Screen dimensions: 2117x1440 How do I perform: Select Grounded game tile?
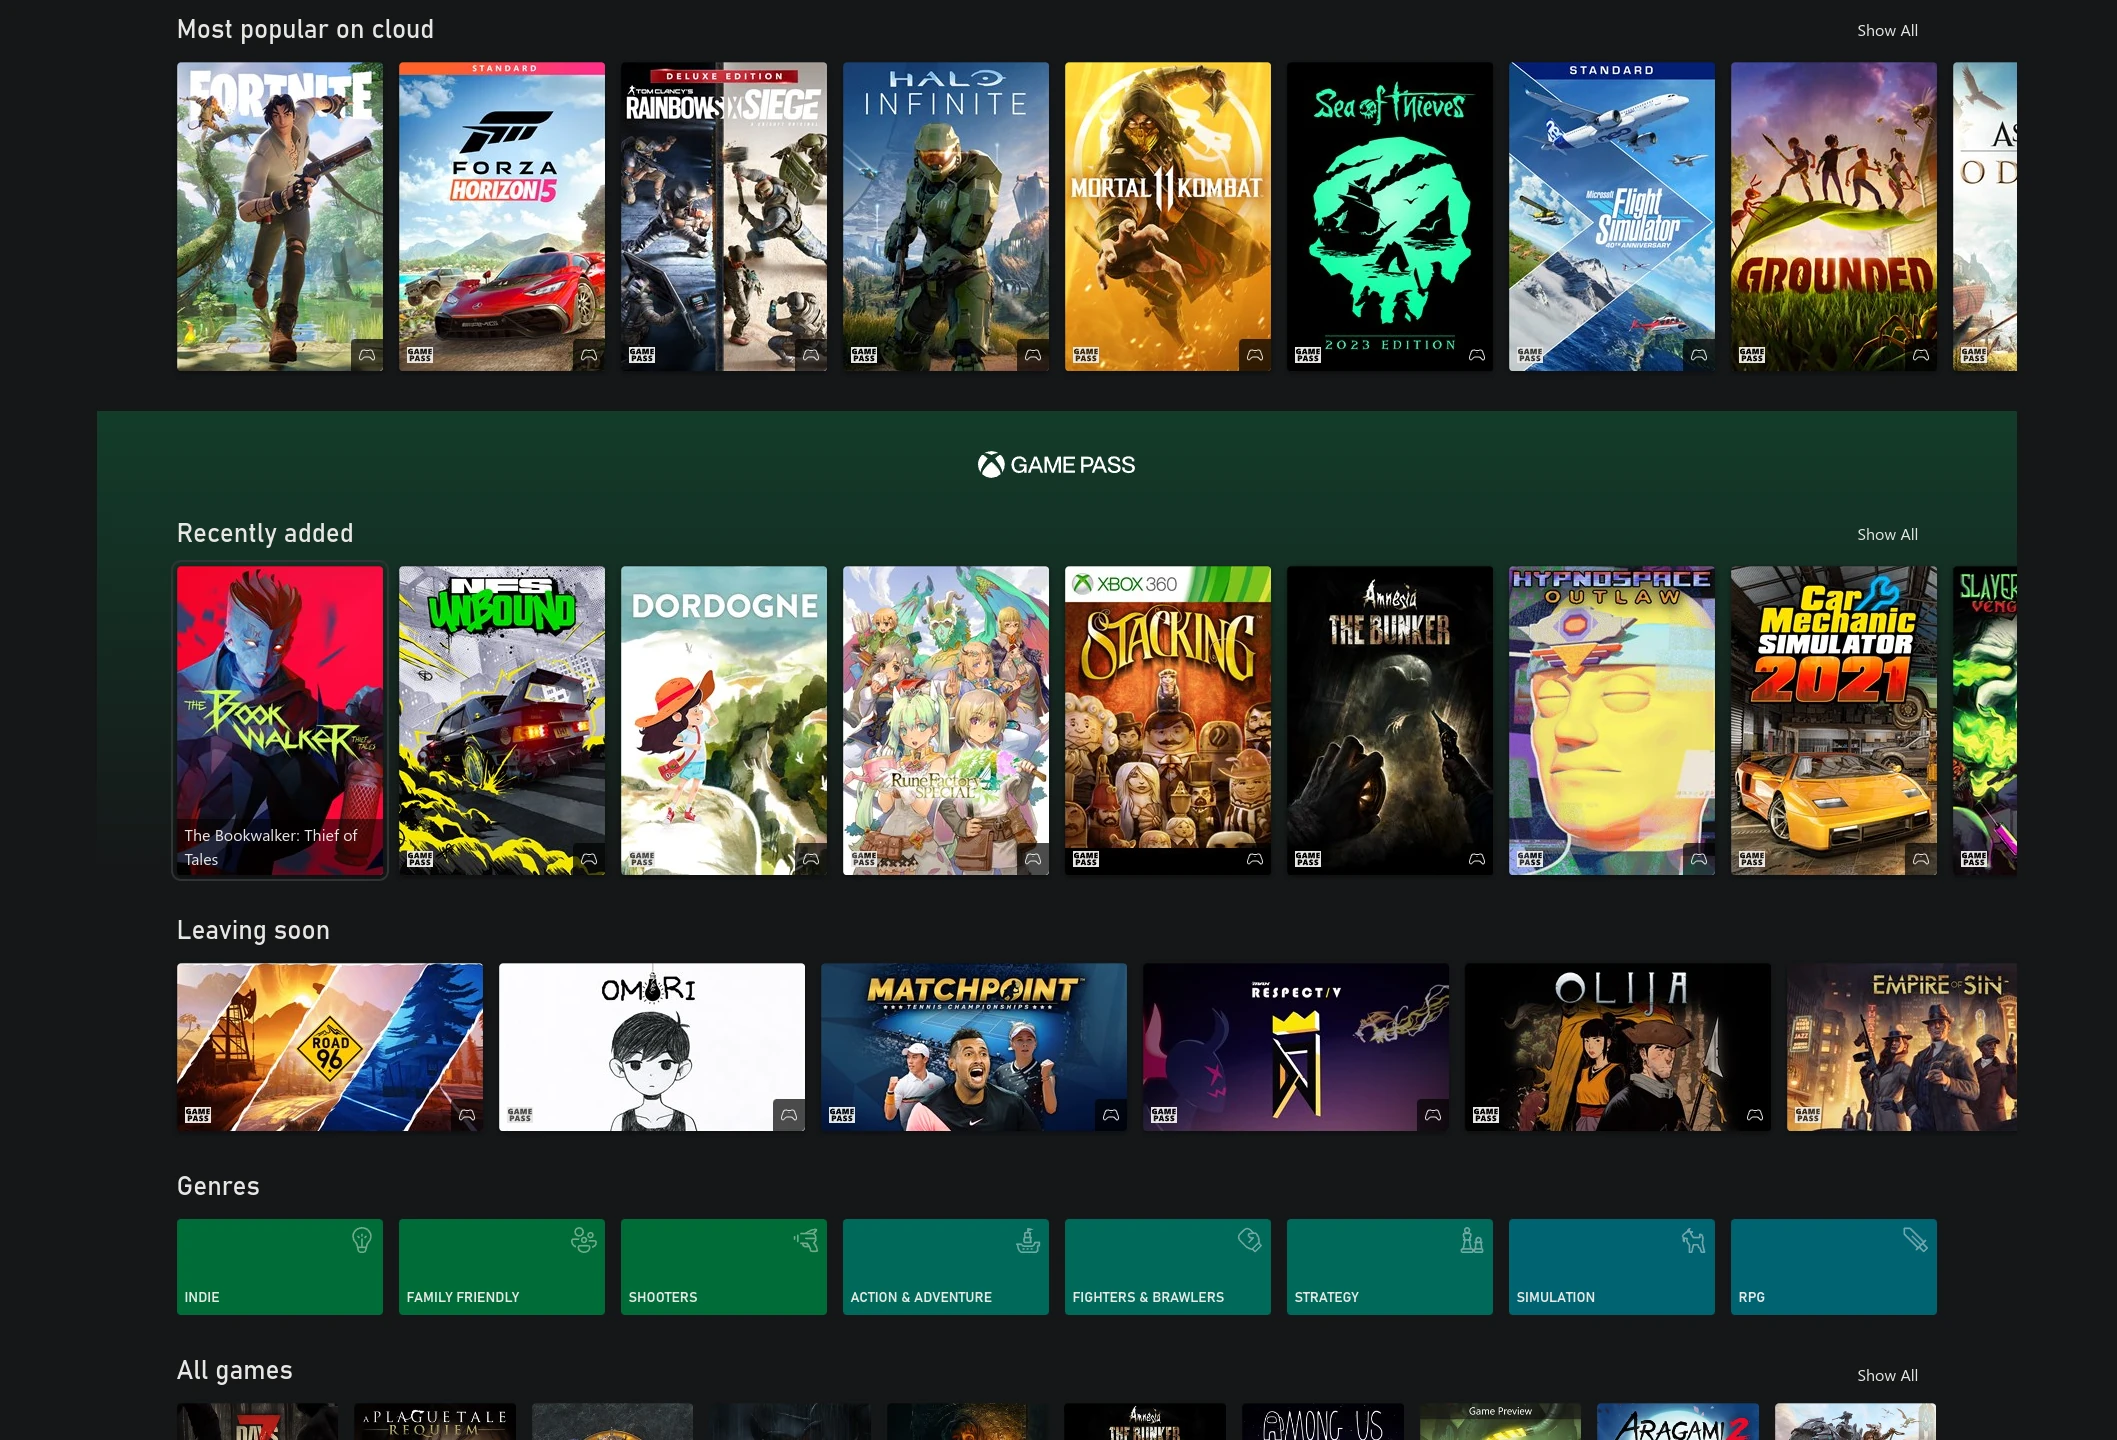pos(1834,216)
